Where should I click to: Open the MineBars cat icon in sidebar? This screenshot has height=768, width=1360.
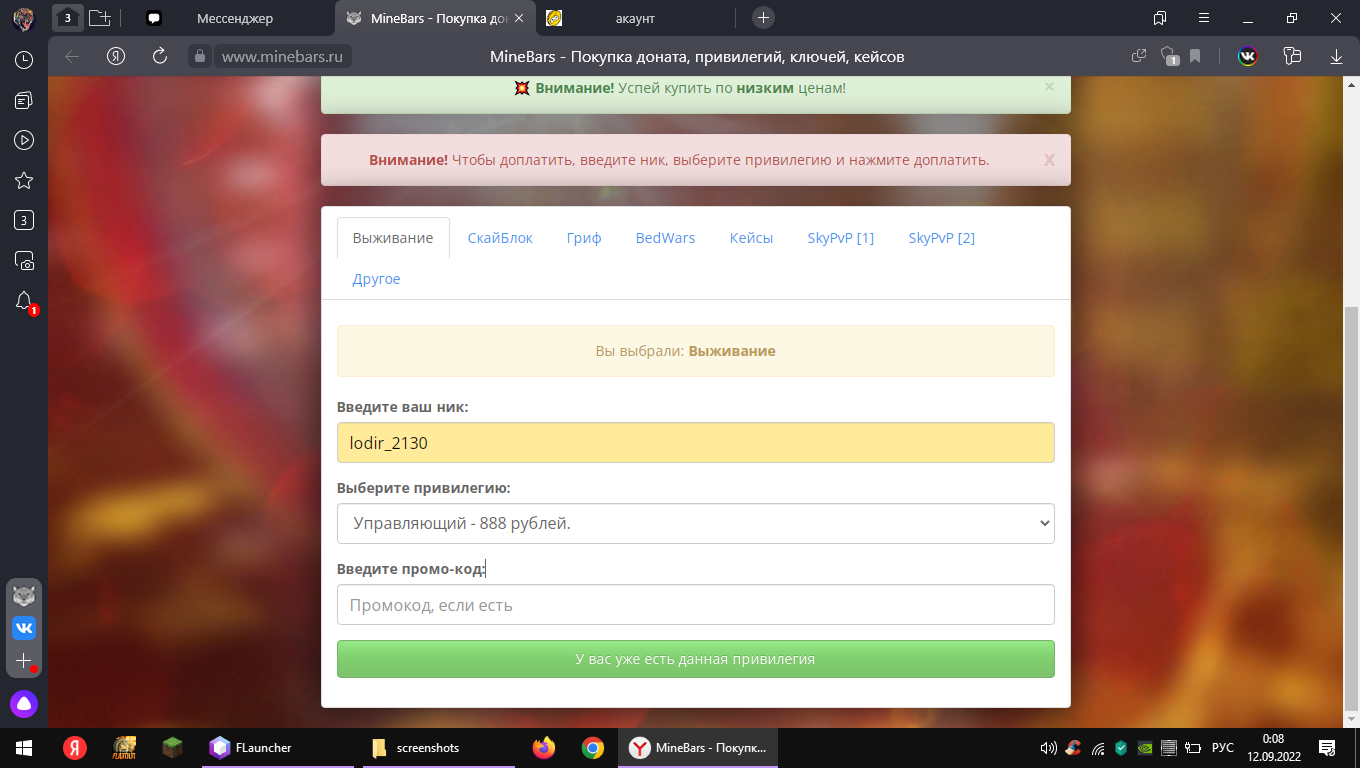[x=24, y=596]
